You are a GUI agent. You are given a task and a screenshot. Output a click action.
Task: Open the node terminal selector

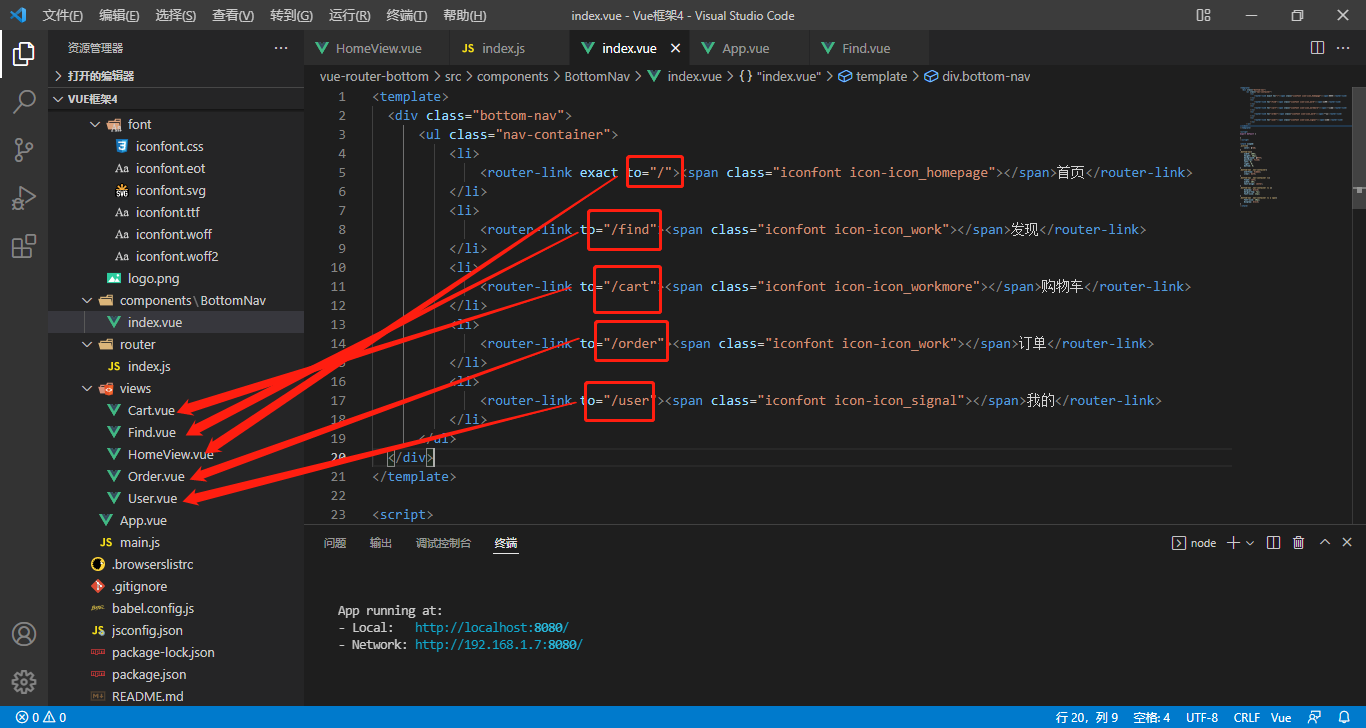[1194, 543]
